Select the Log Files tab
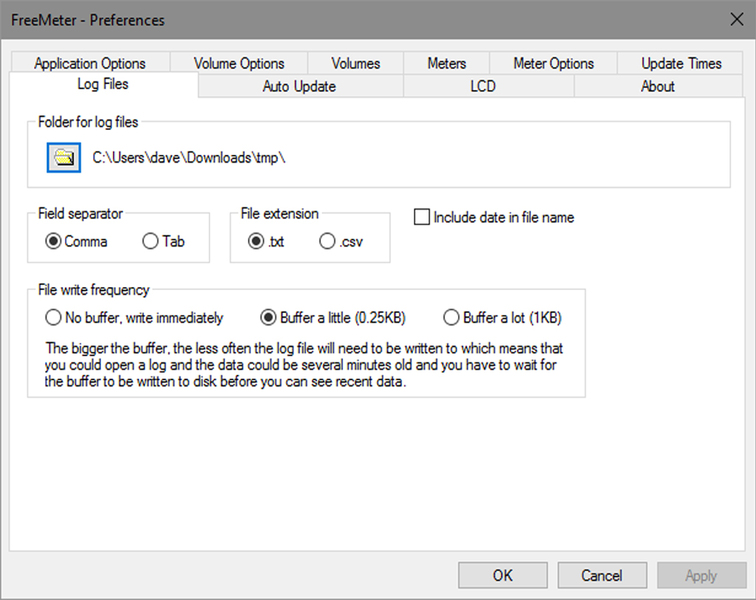Image resolution: width=756 pixels, height=600 pixels. [x=103, y=84]
